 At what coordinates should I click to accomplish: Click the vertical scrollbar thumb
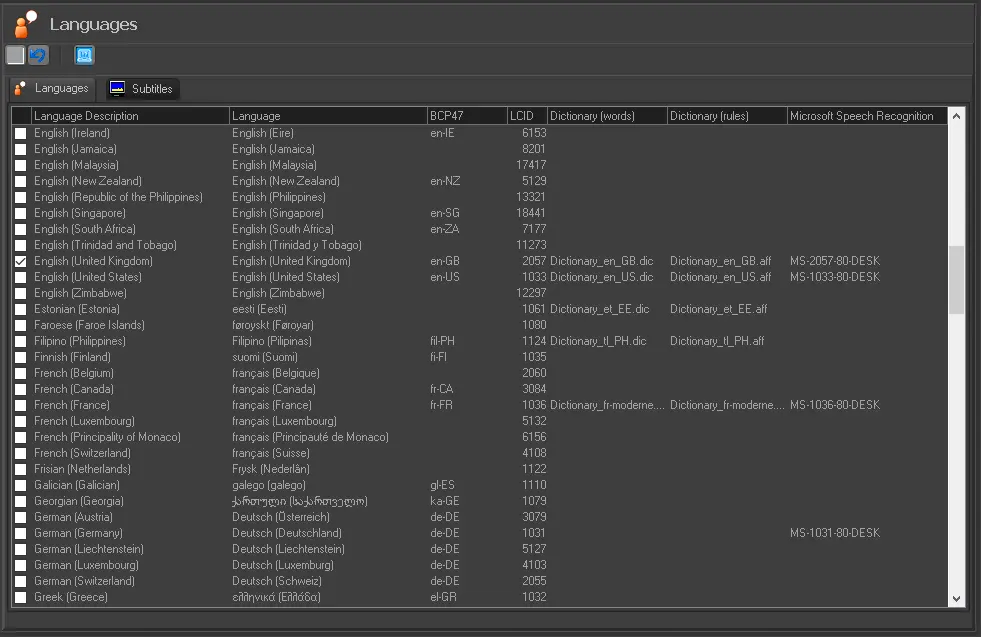(957, 280)
